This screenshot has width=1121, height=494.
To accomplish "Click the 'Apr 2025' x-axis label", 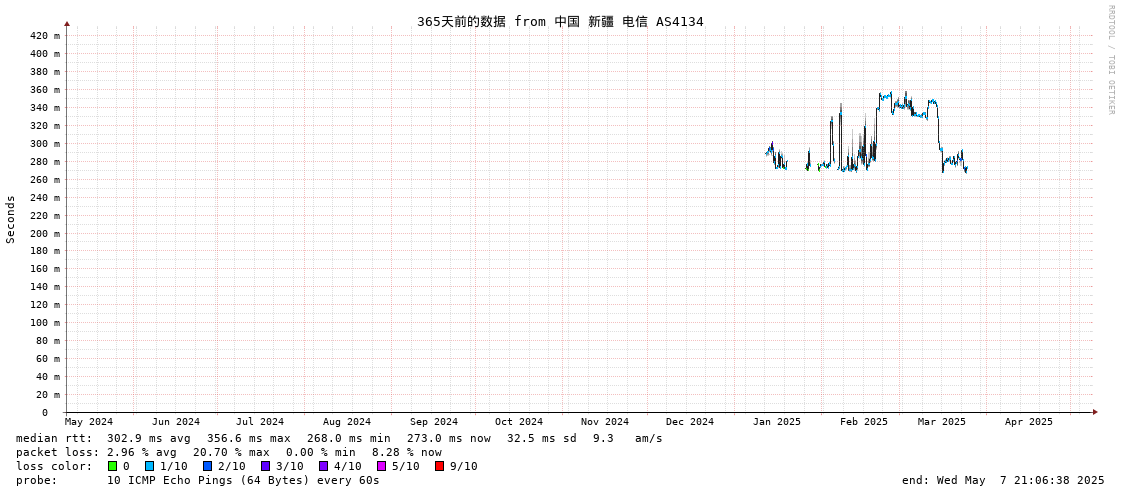I will (1029, 422).
